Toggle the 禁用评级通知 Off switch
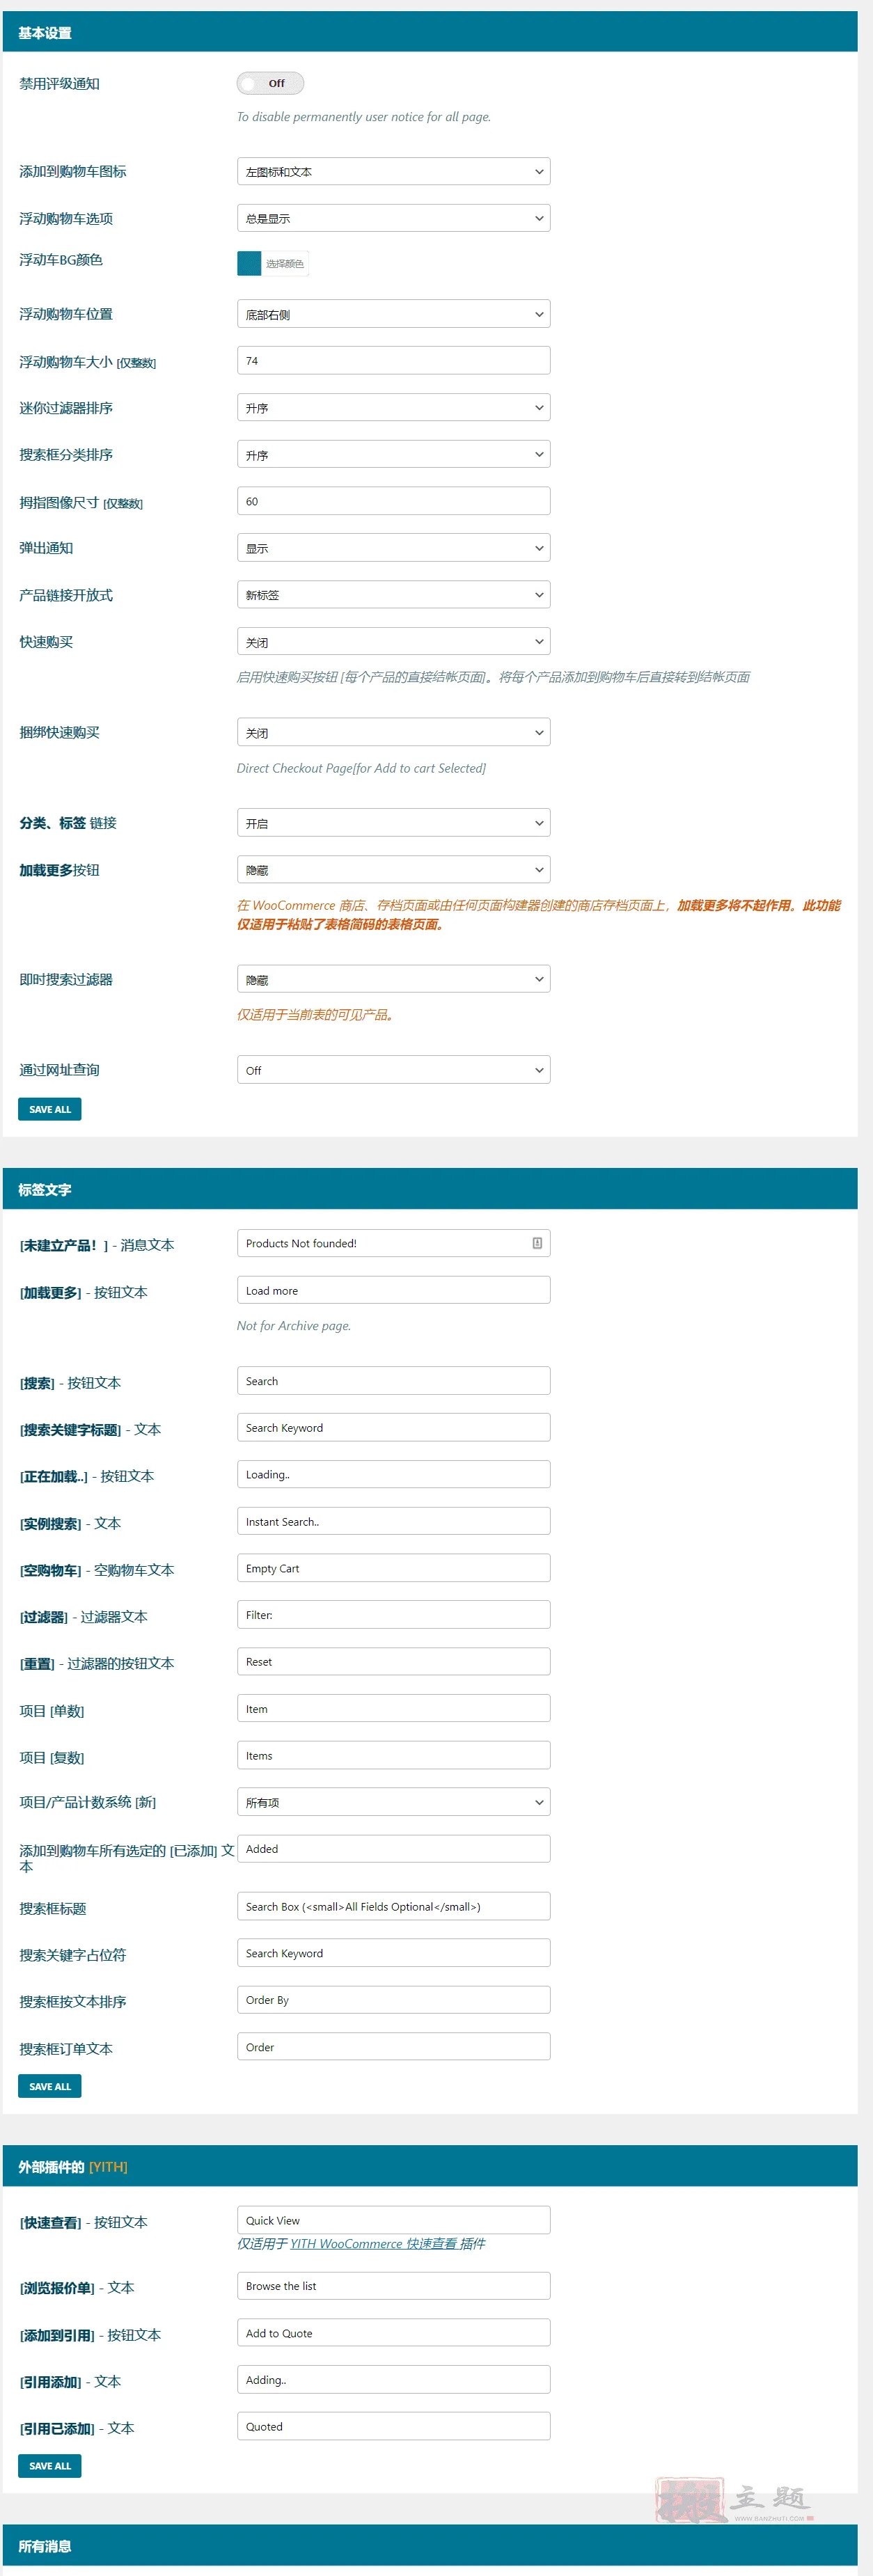The height and width of the screenshot is (2576, 873). pos(270,83)
